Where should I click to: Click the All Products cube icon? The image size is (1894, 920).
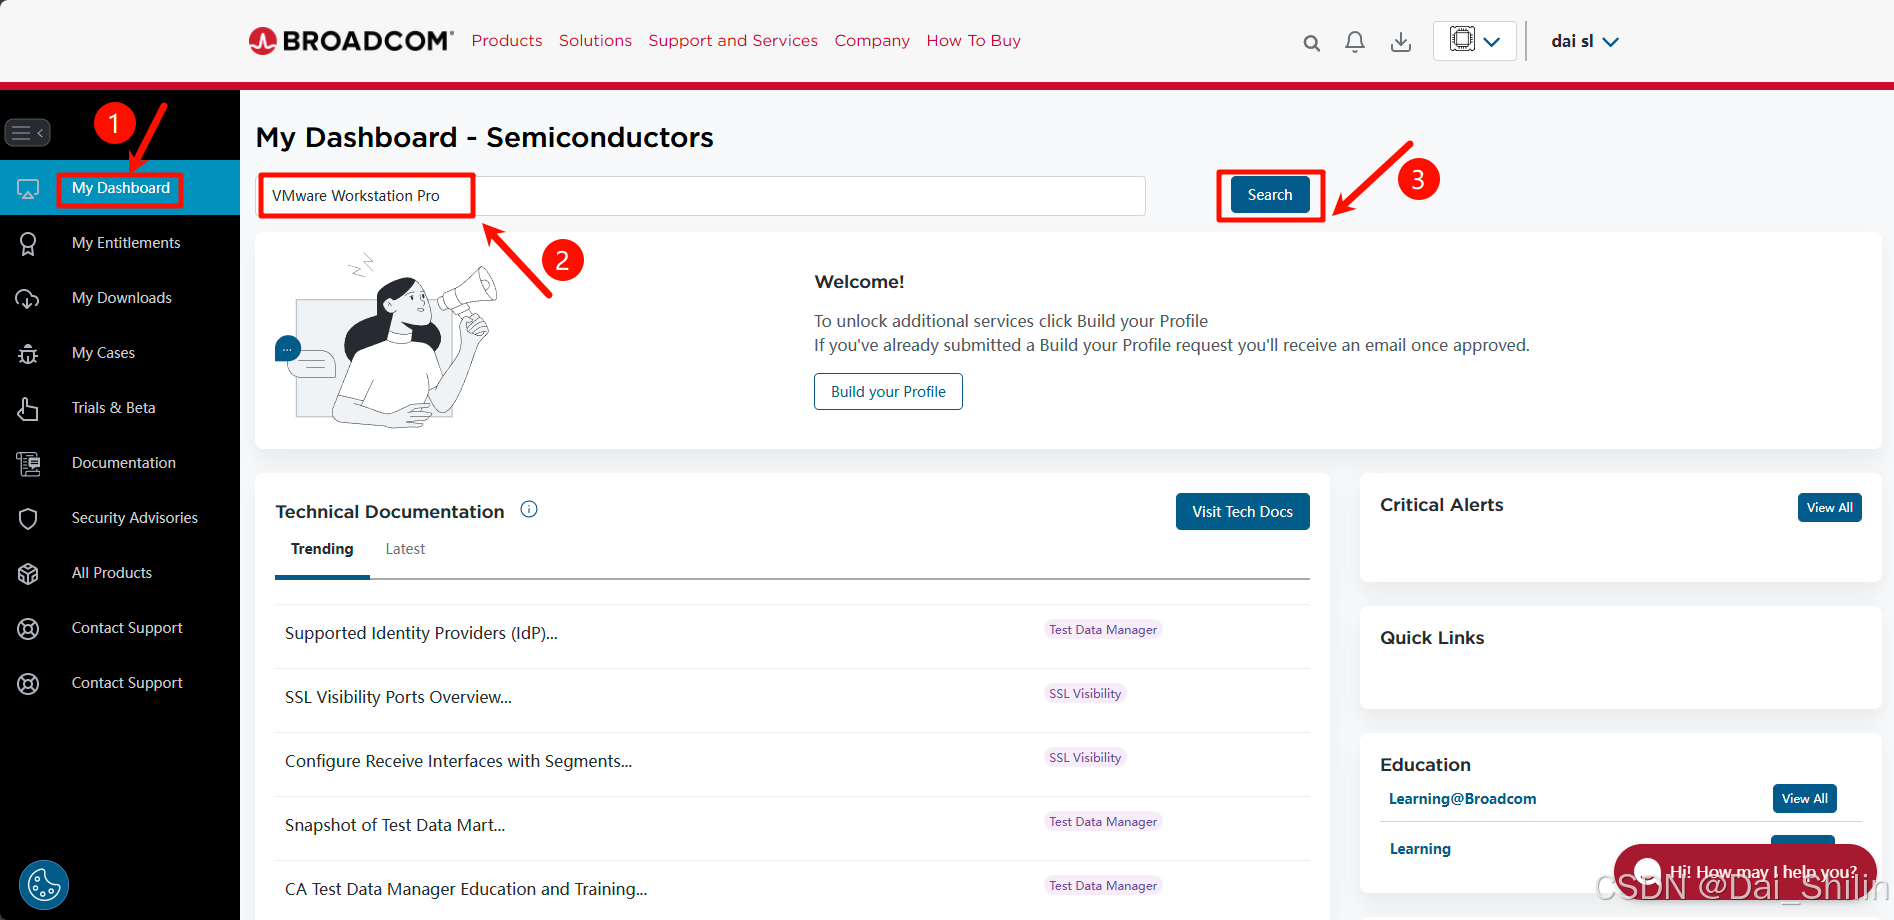28,574
